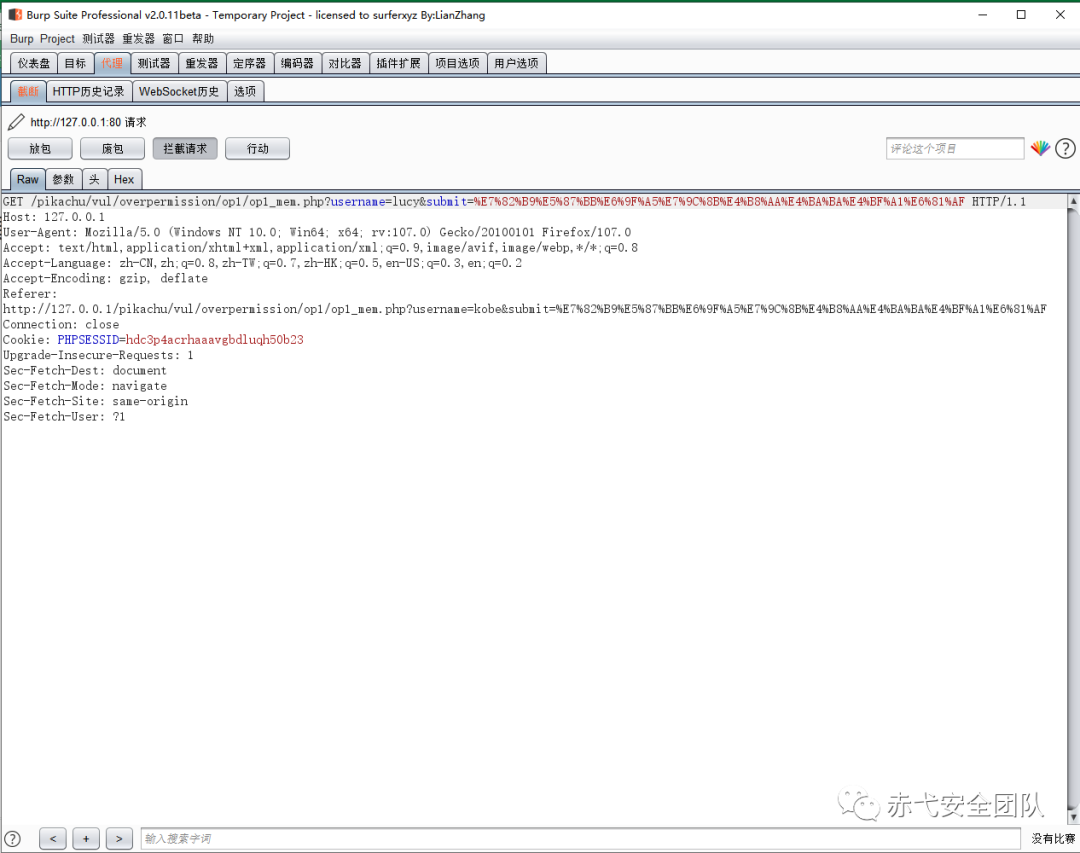The width and height of the screenshot is (1080, 853).
Task: Click the 输入搜索字词 search field
Action: tap(581, 839)
